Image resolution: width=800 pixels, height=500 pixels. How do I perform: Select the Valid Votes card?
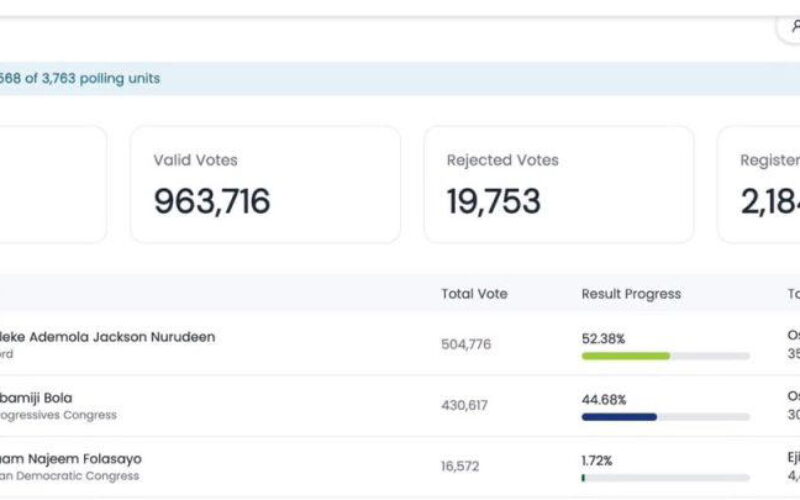coord(265,184)
